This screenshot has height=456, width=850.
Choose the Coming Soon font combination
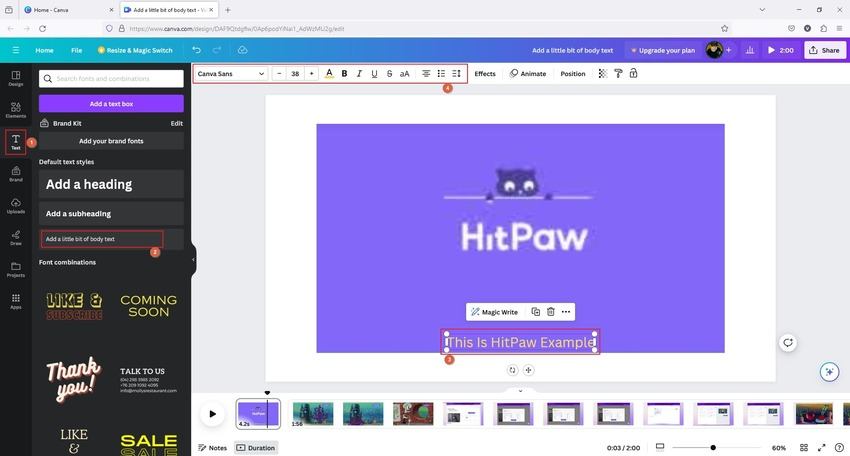coord(149,306)
